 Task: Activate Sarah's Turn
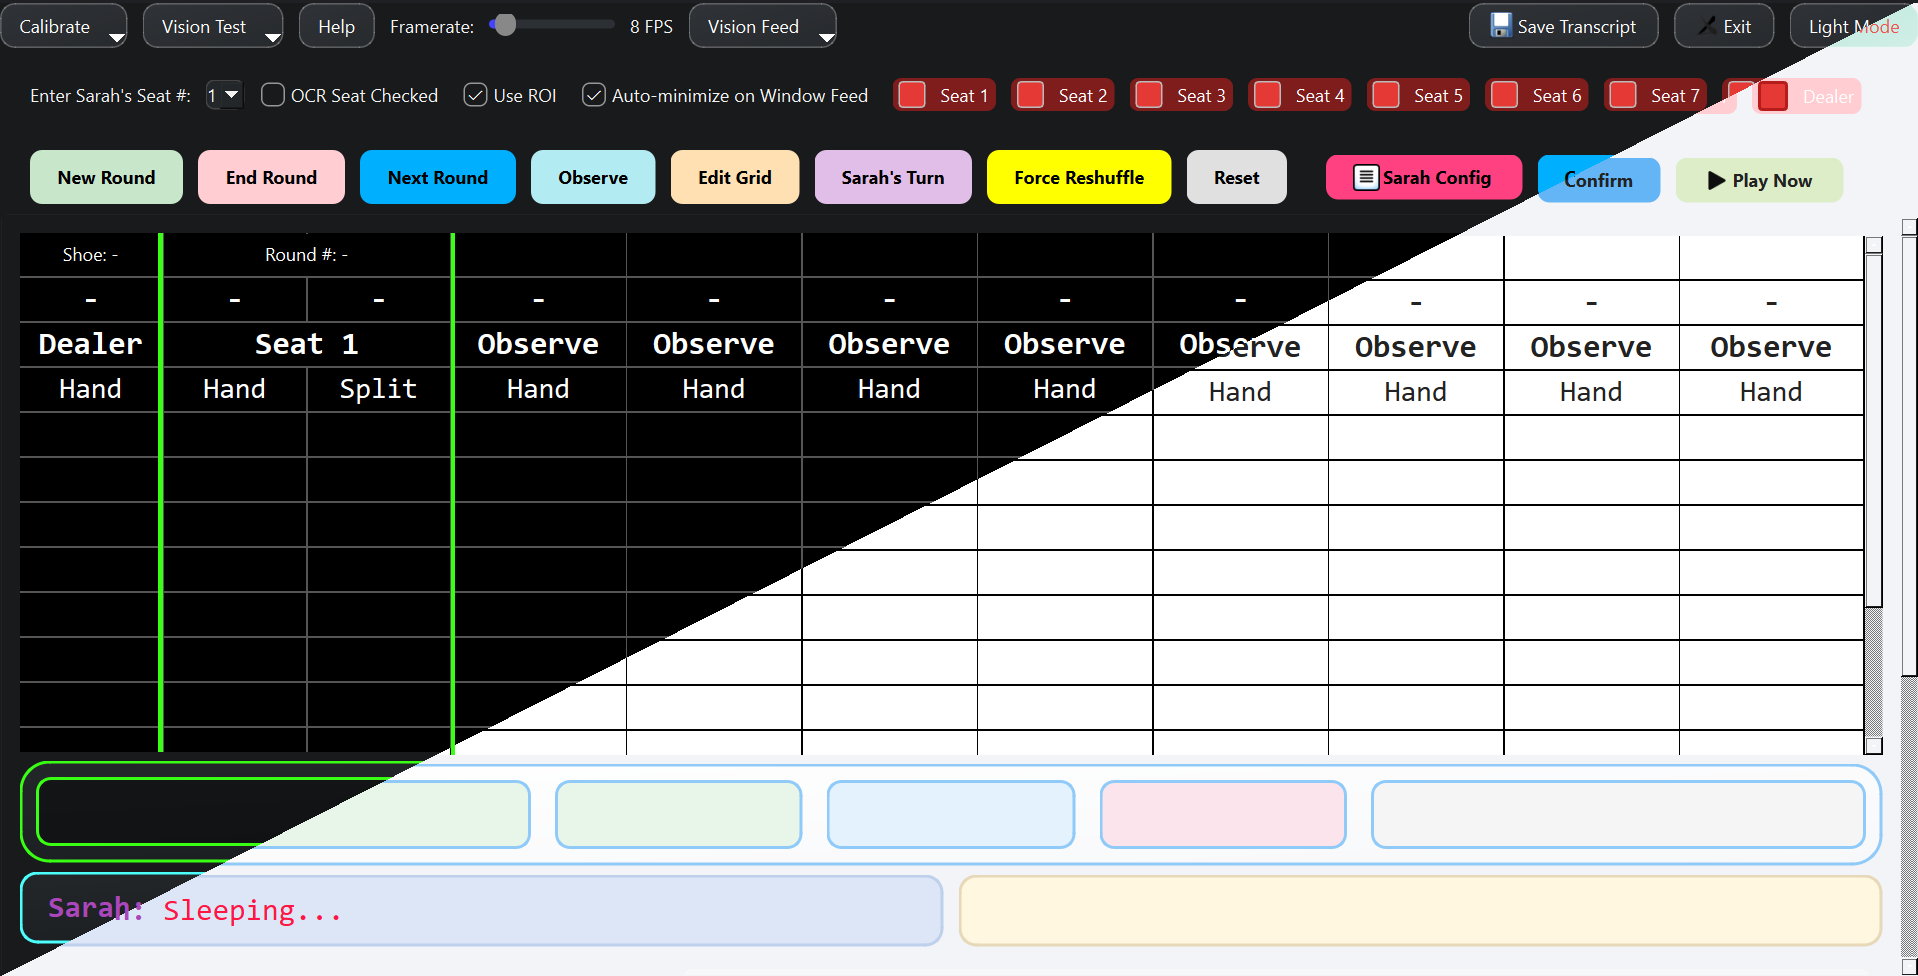tap(892, 177)
